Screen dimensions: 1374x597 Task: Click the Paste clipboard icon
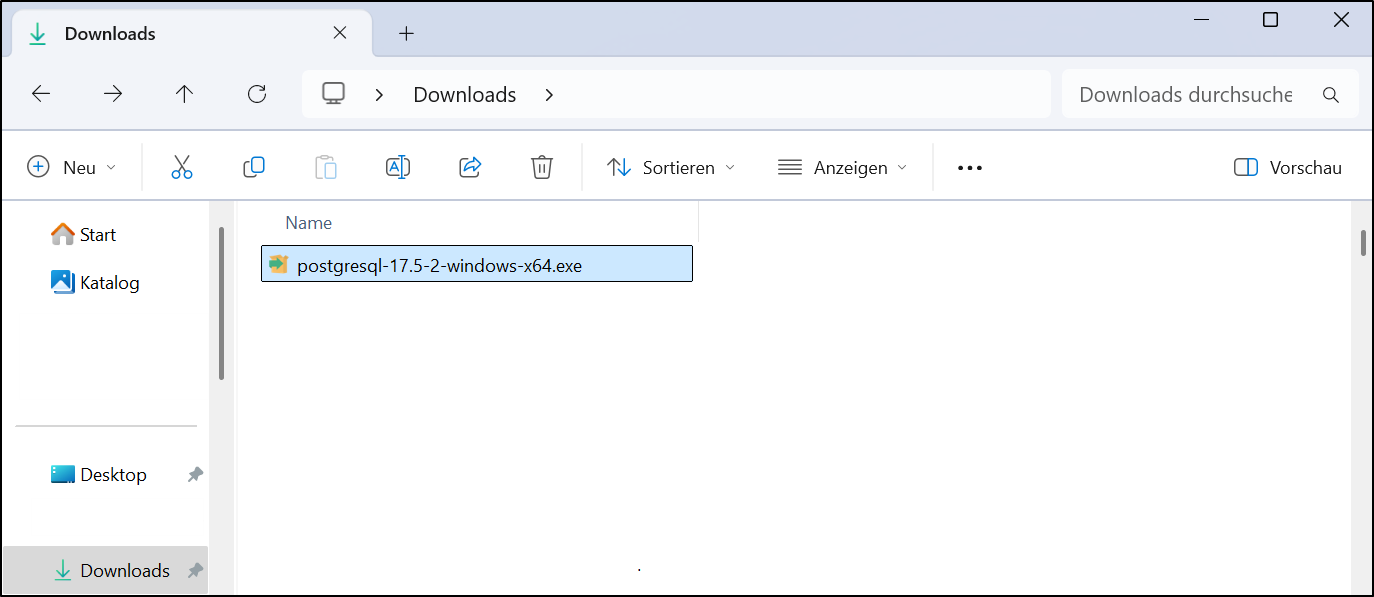326,167
